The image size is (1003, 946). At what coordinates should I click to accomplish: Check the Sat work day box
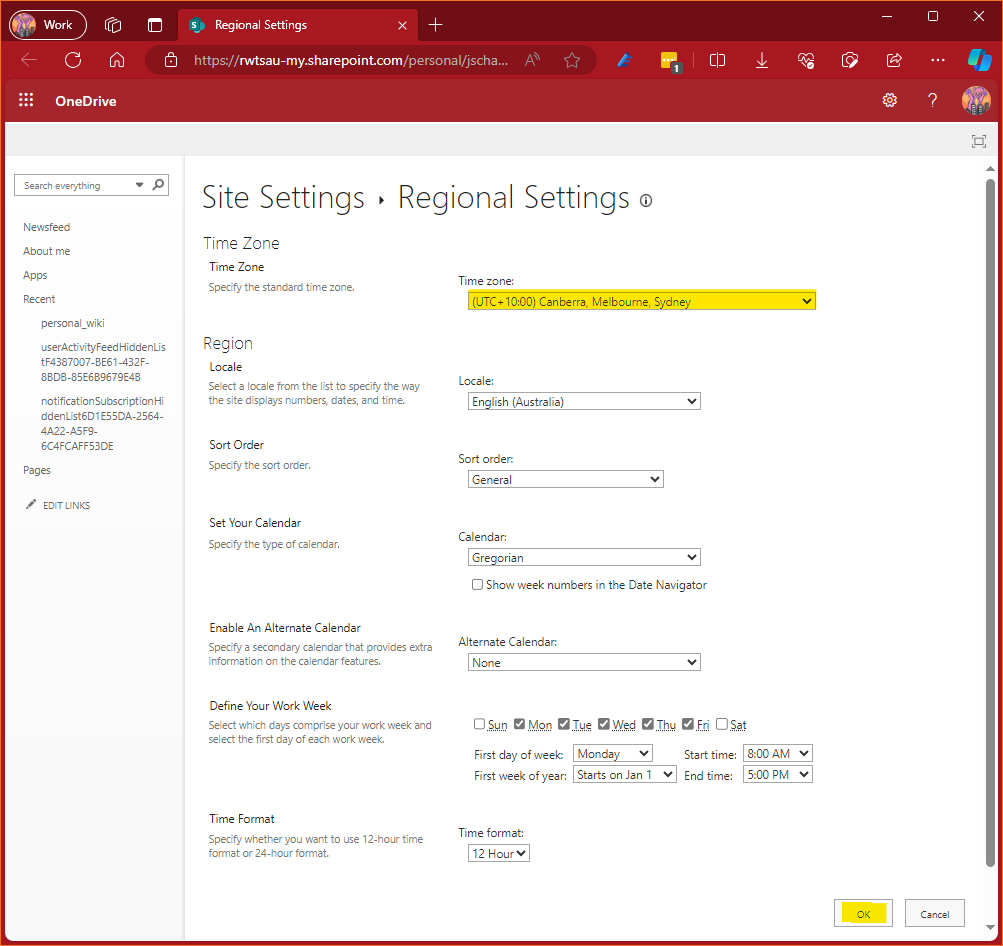tap(722, 724)
